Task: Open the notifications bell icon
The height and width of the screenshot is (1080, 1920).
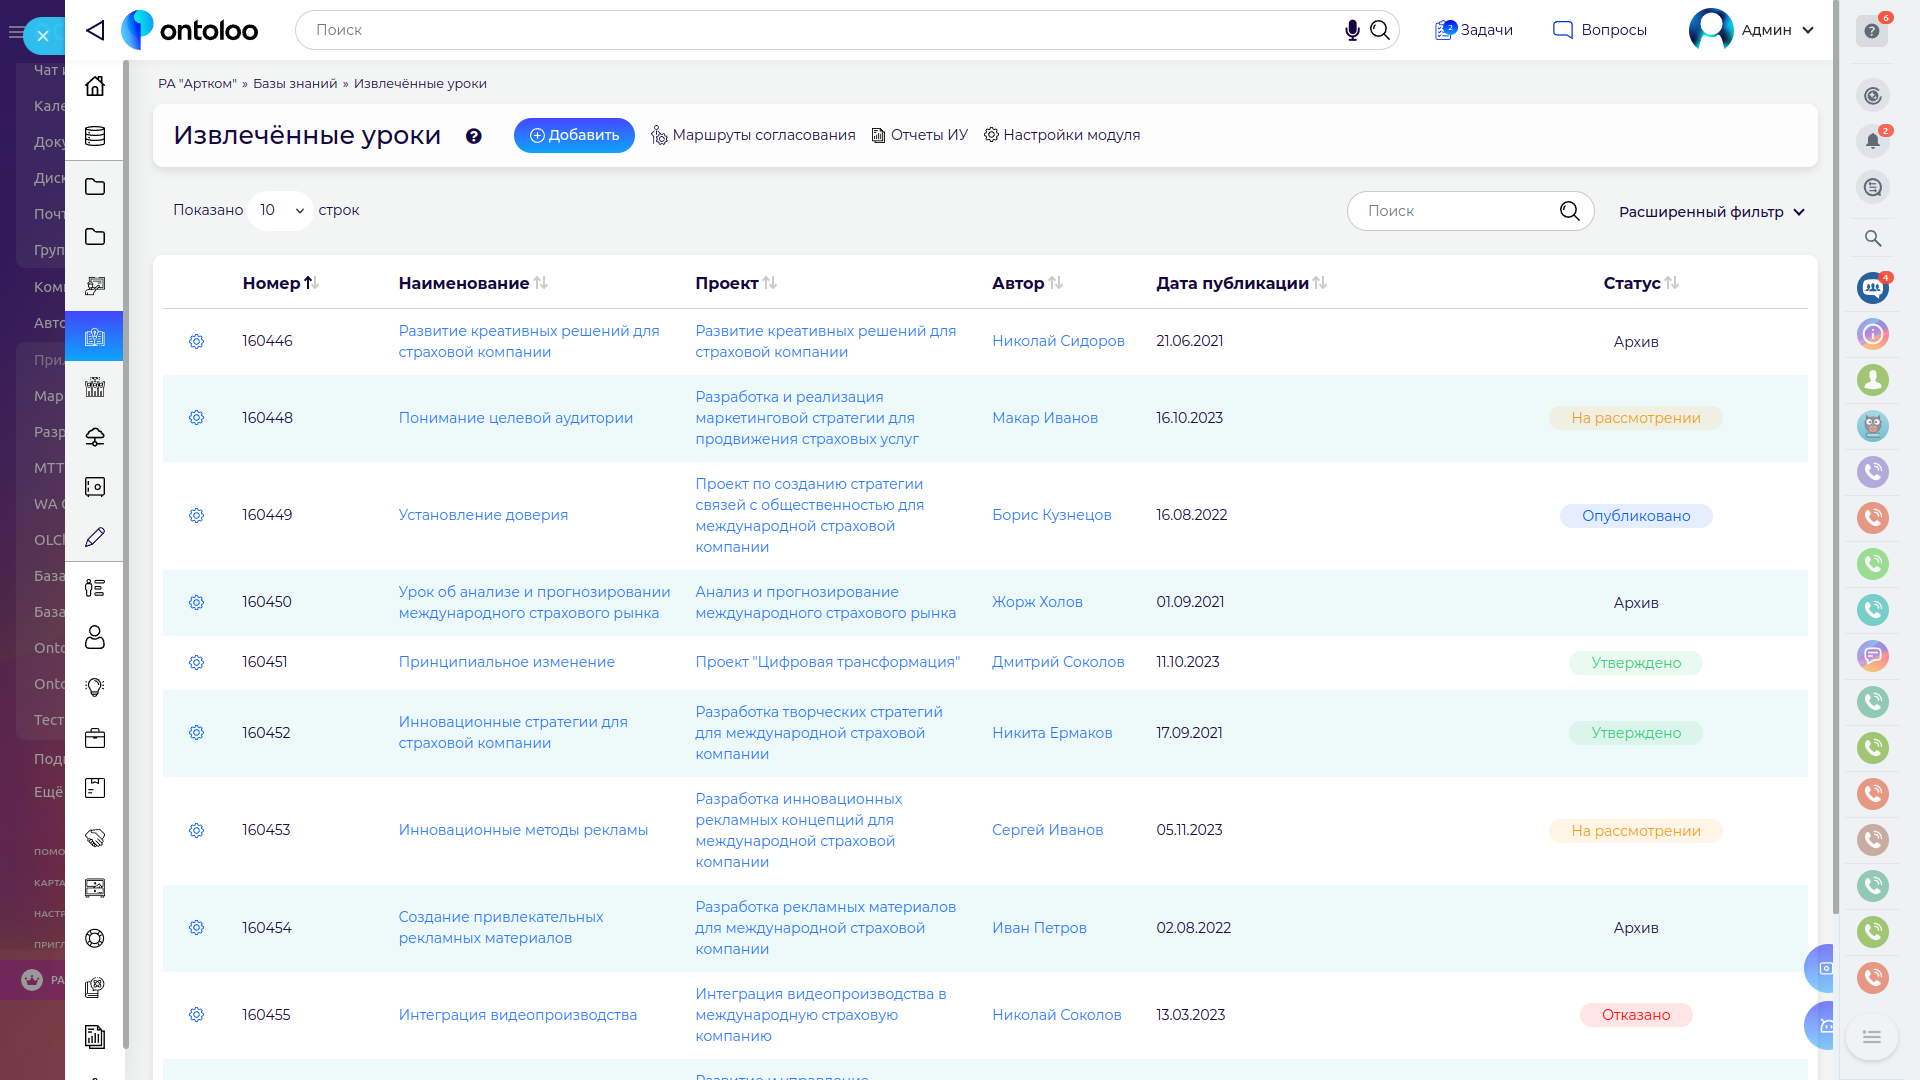Action: (x=1872, y=141)
